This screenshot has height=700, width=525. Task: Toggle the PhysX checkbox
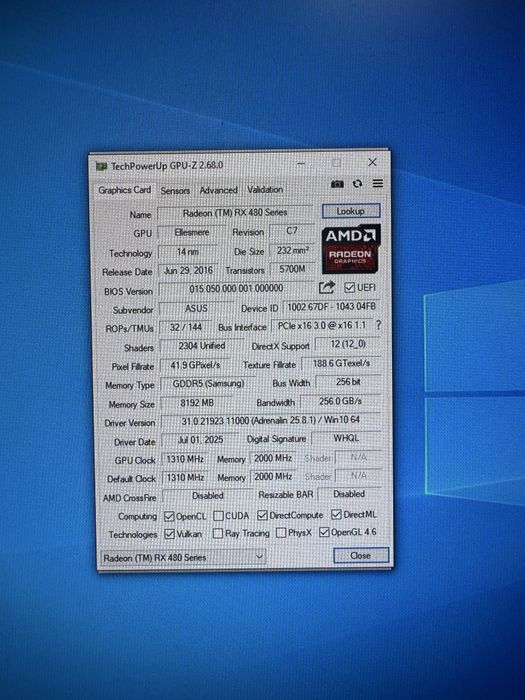tap(281, 533)
